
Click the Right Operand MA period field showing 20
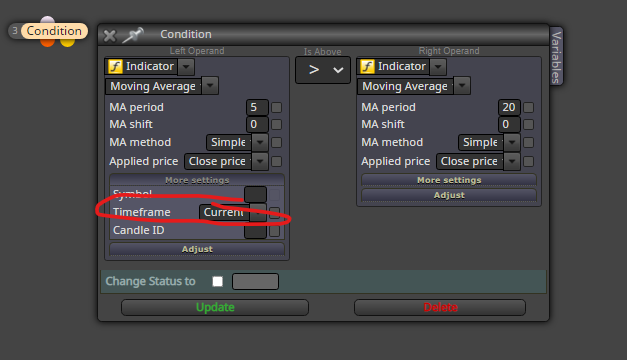[x=509, y=107]
